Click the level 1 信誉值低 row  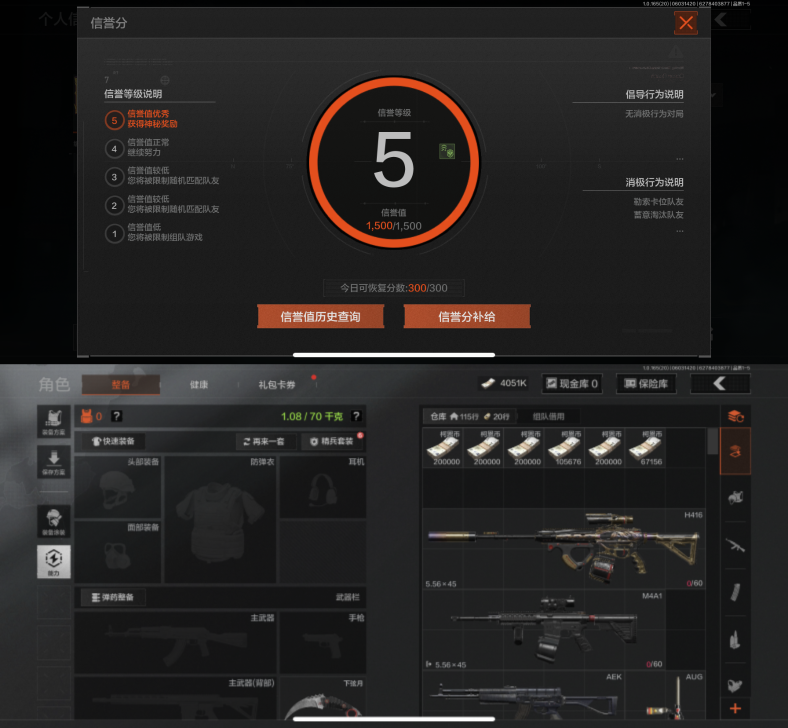click(x=154, y=233)
